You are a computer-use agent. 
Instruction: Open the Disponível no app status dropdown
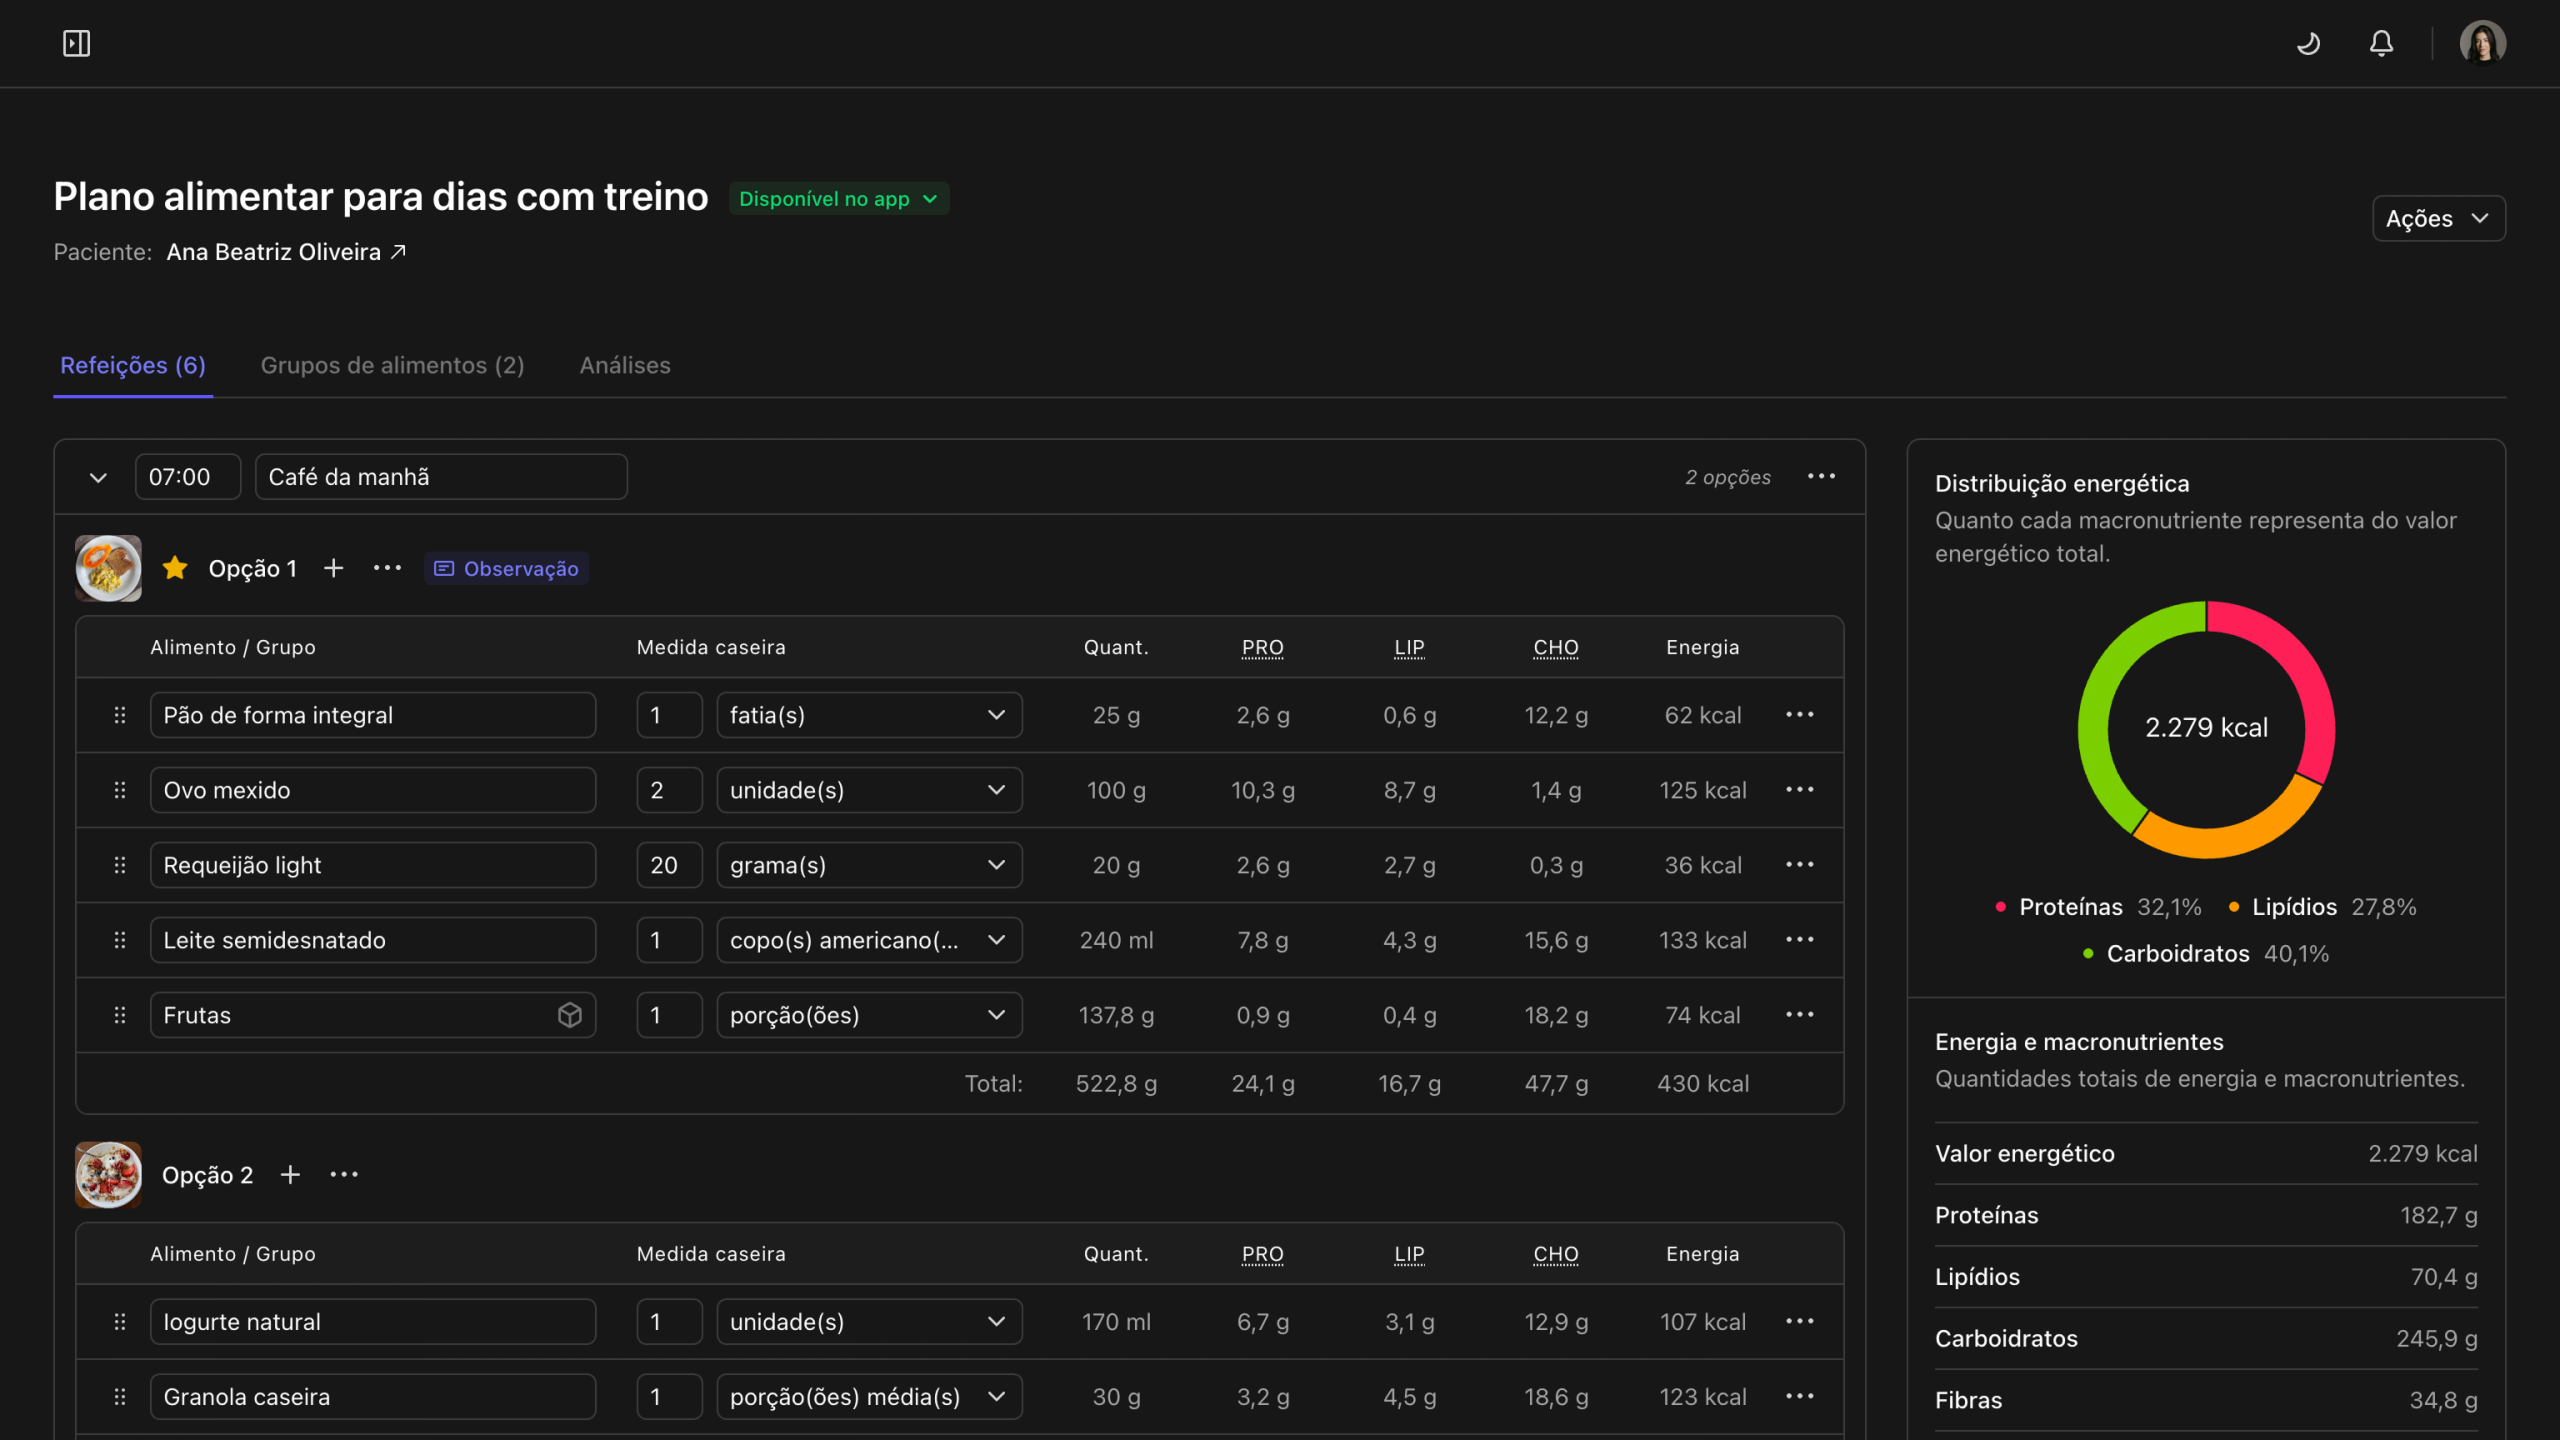[838, 198]
